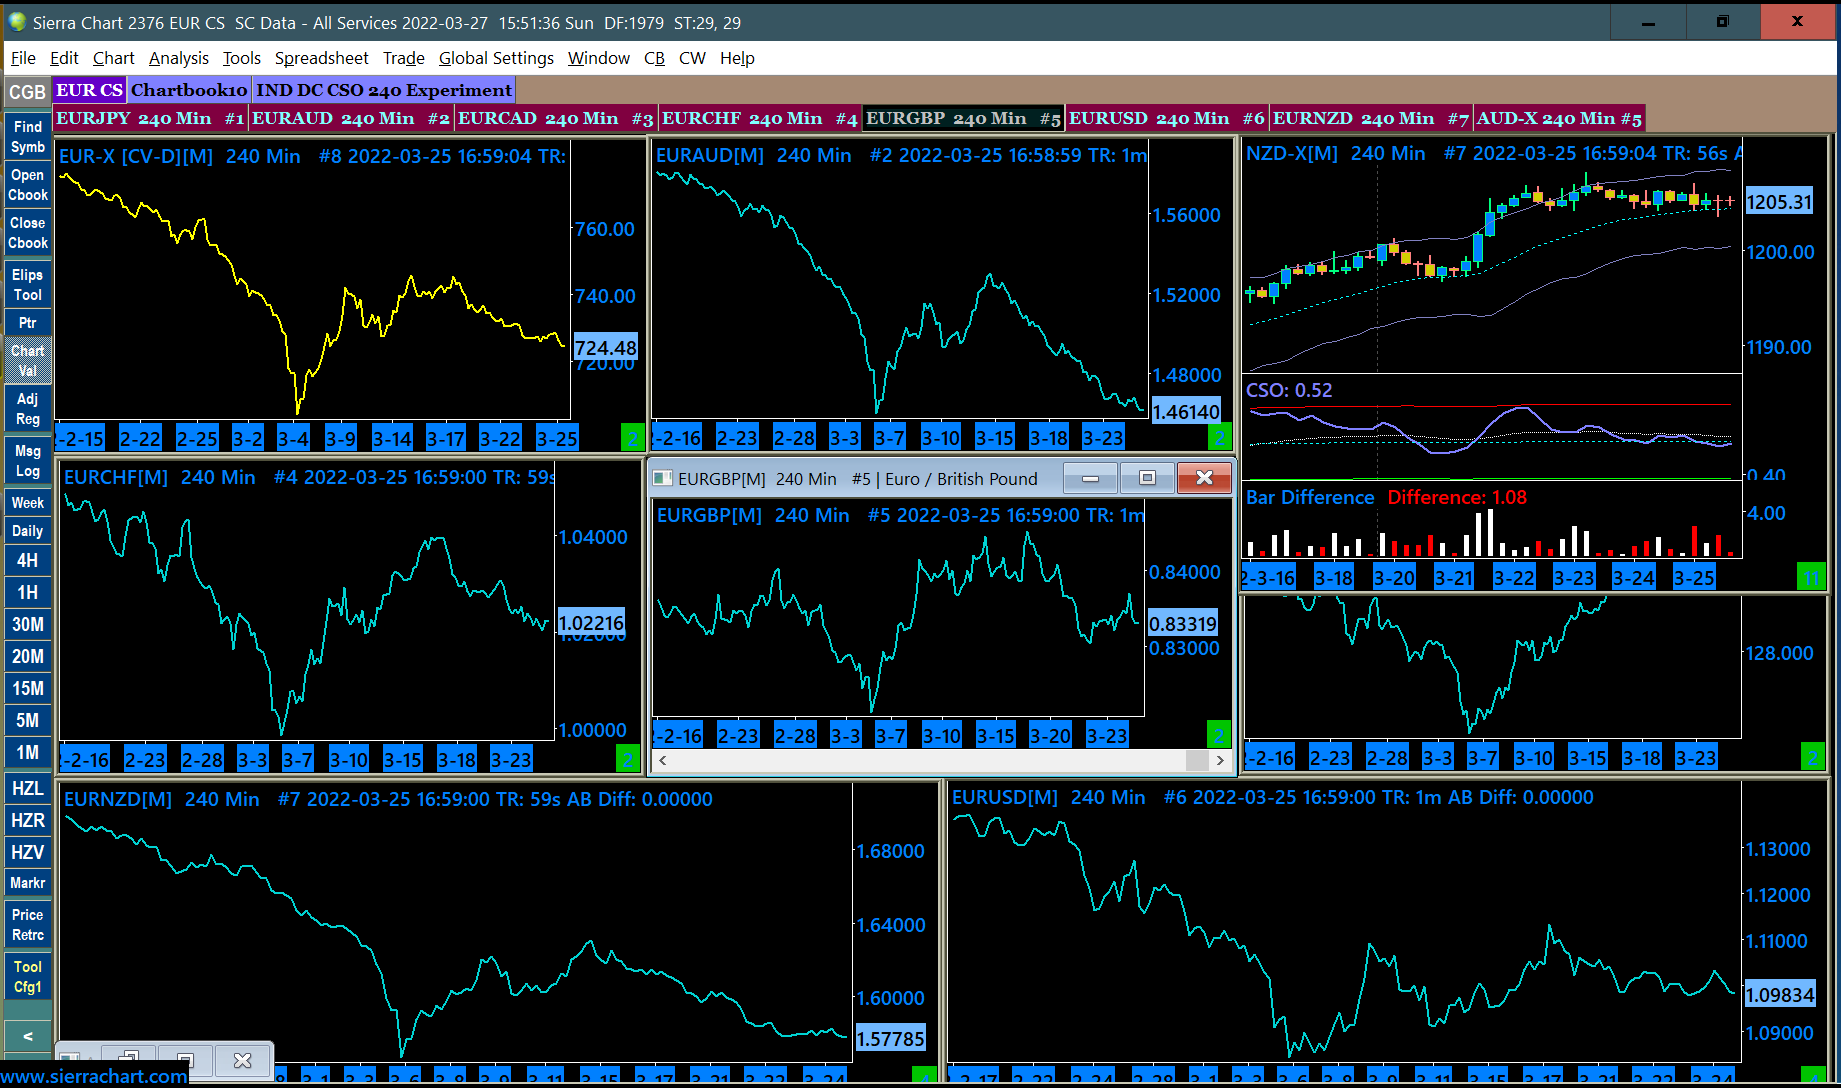Screen dimensions: 1841x1088
Task: Toggle the Chart Val tool
Action: [28, 360]
